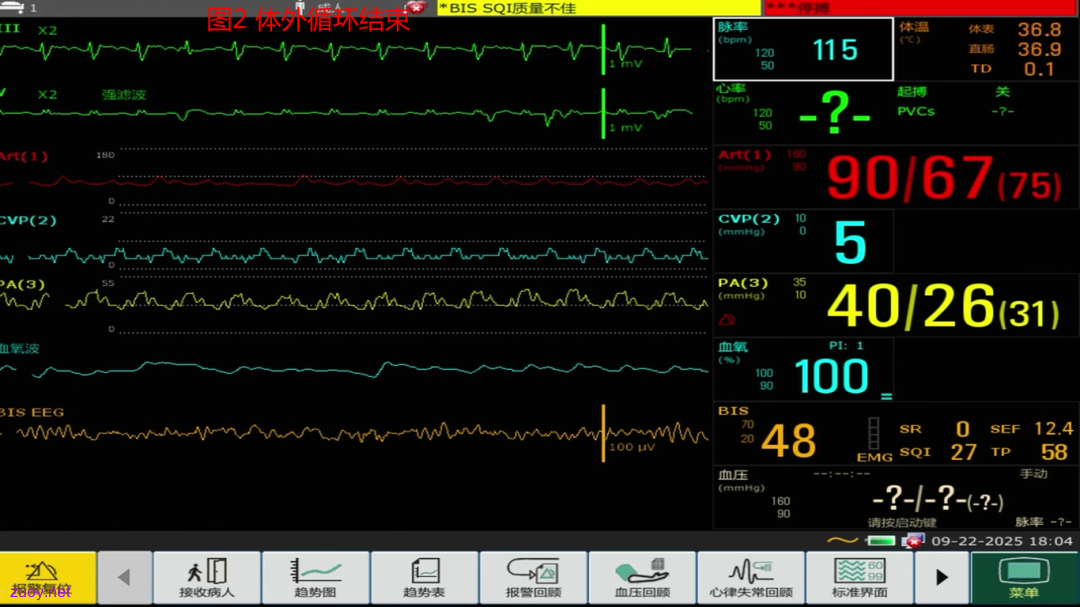This screenshot has height=607, width=1080.
Task: Select the Art(1) 90/67 pressure tile
Action: pyautogui.click(x=896, y=177)
